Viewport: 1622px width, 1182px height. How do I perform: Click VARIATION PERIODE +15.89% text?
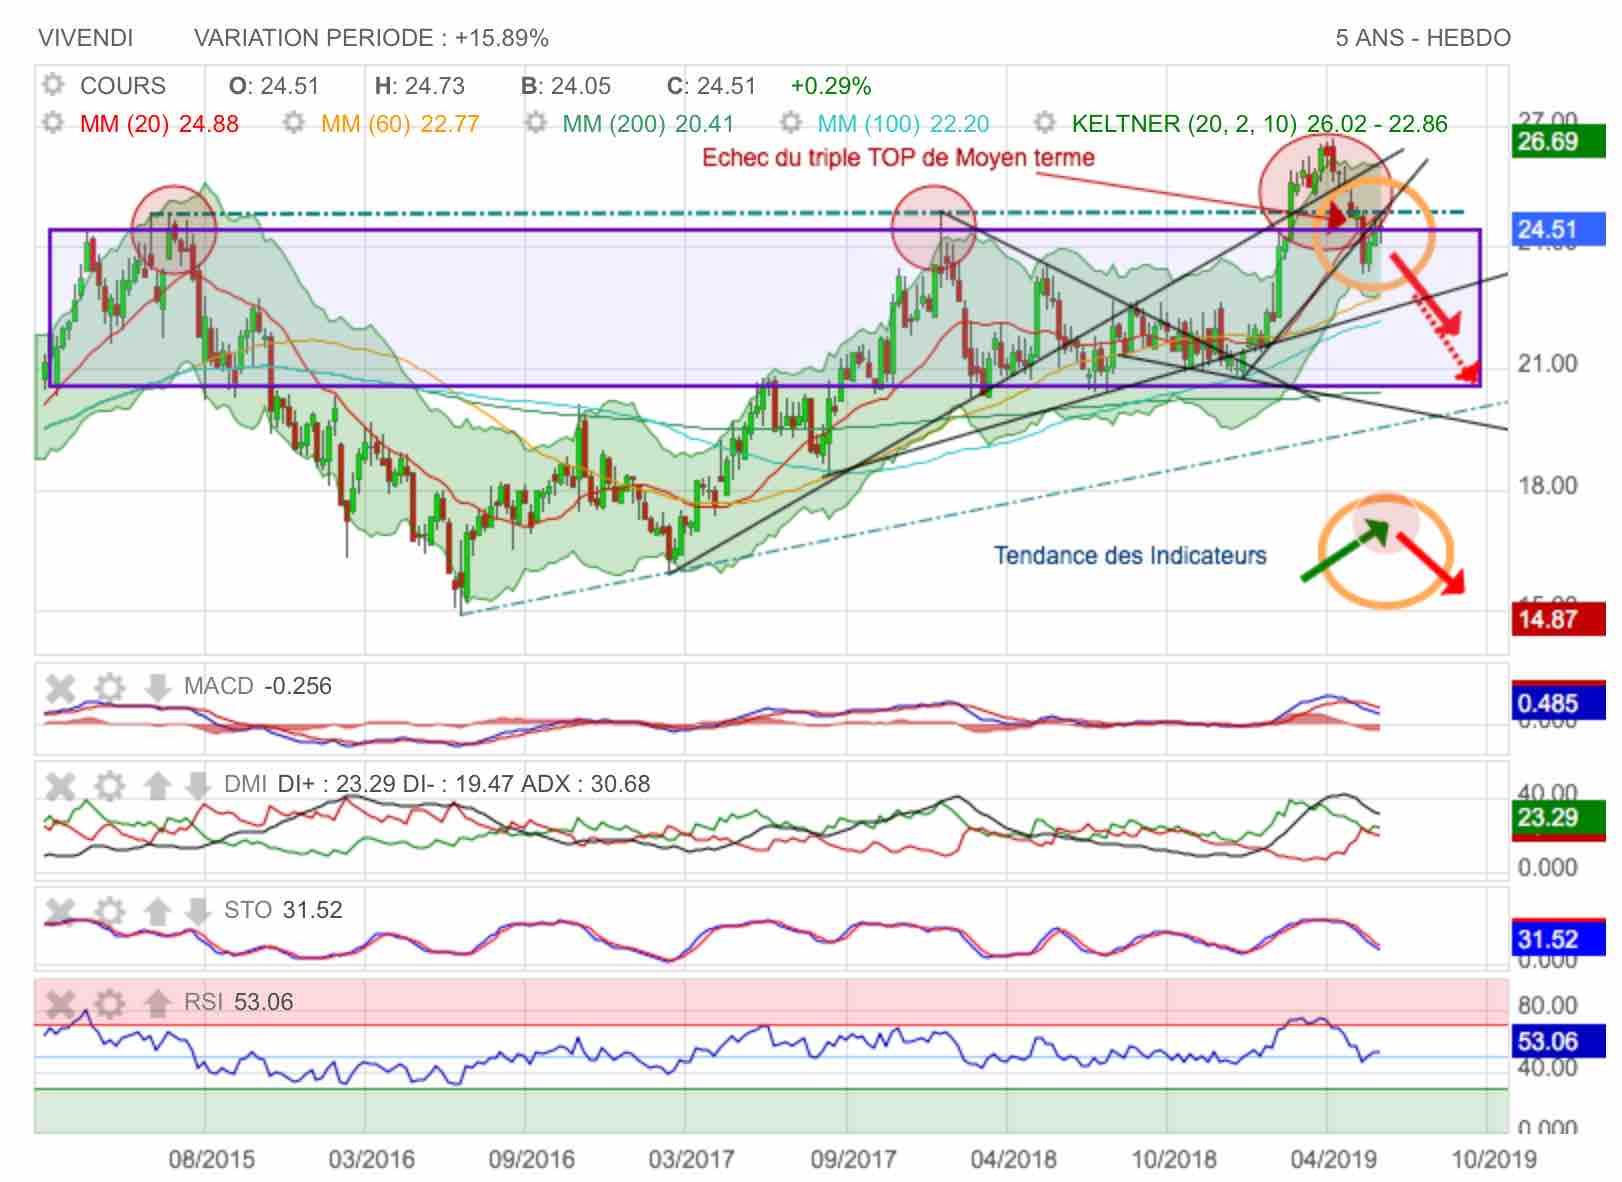click(371, 38)
